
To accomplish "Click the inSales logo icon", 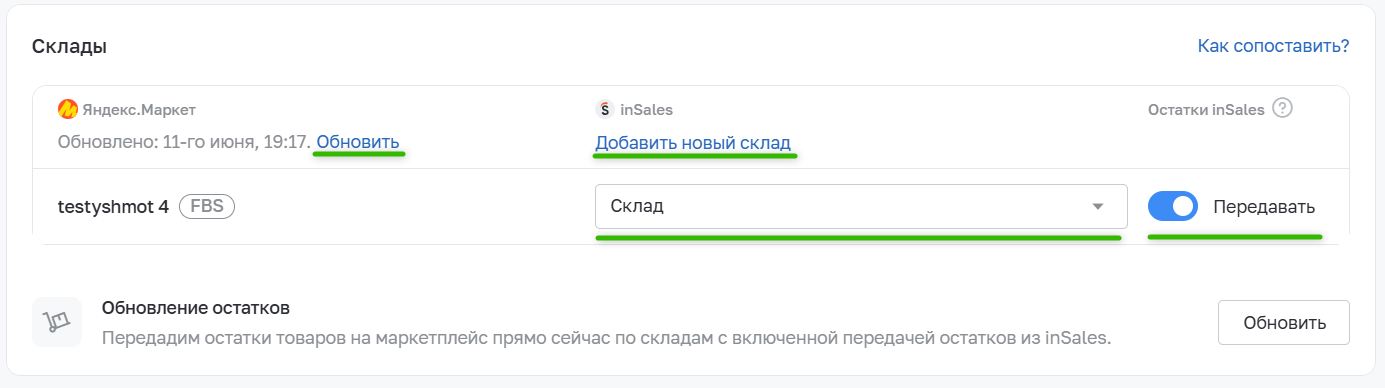I will 603,109.
